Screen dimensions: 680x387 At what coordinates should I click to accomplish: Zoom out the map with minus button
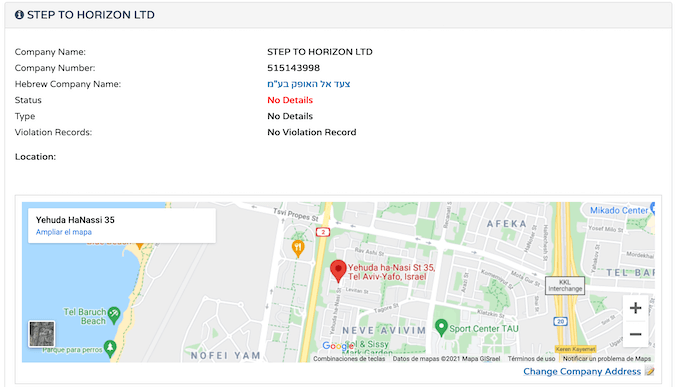[635, 334]
